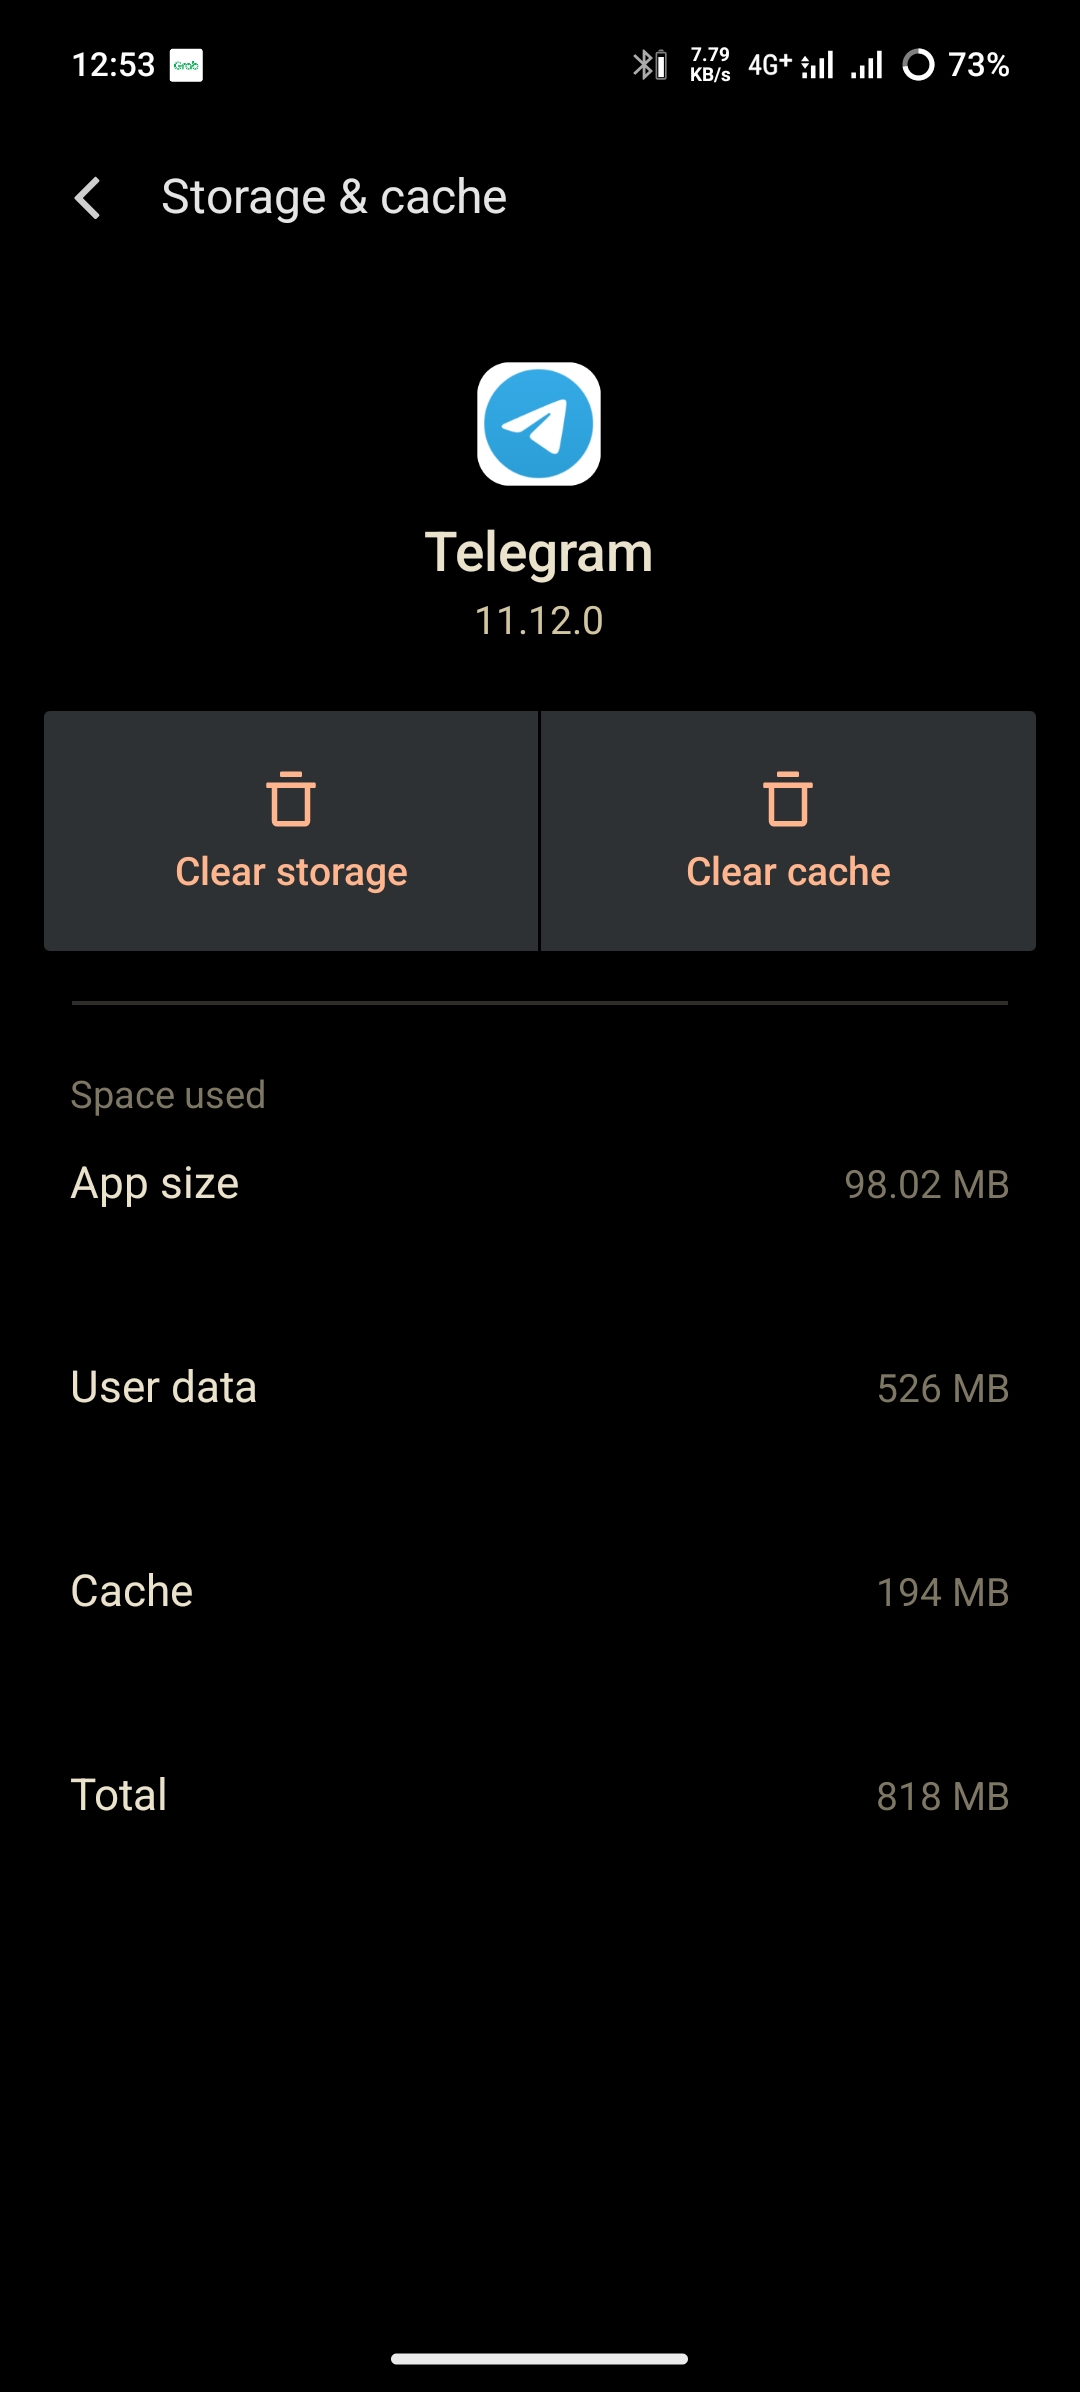
Task: Select Clear storage
Action: click(x=290, y=870)
